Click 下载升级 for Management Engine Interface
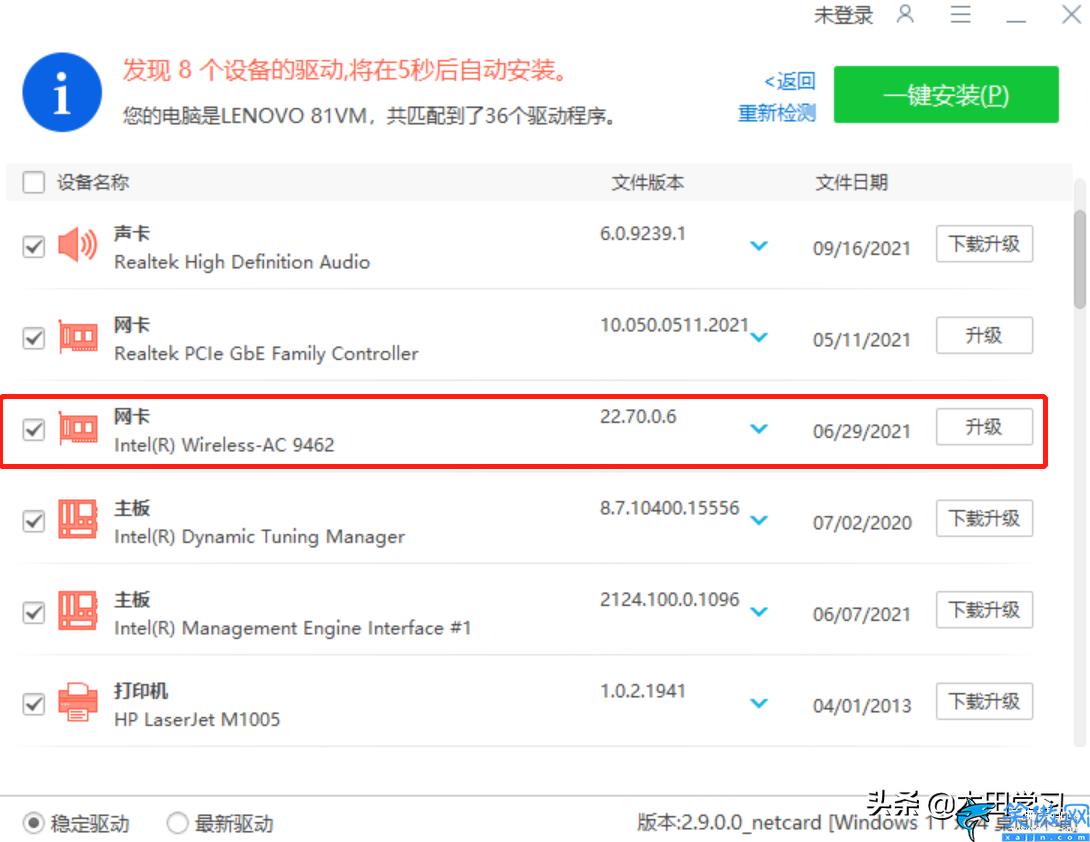Image resolution: width=1090 pixels, height=842 pixels. [x=984, y=610]
